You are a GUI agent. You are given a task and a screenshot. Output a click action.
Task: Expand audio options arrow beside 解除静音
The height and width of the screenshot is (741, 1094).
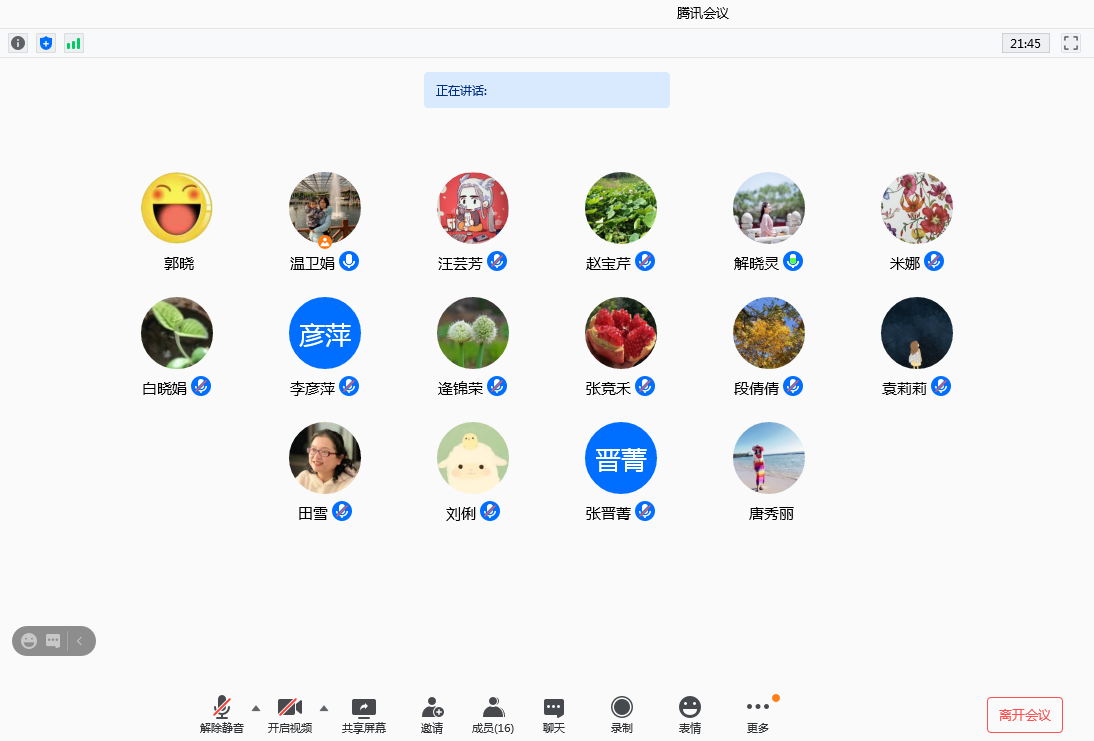pyautogui.click(x=256, y=708)
